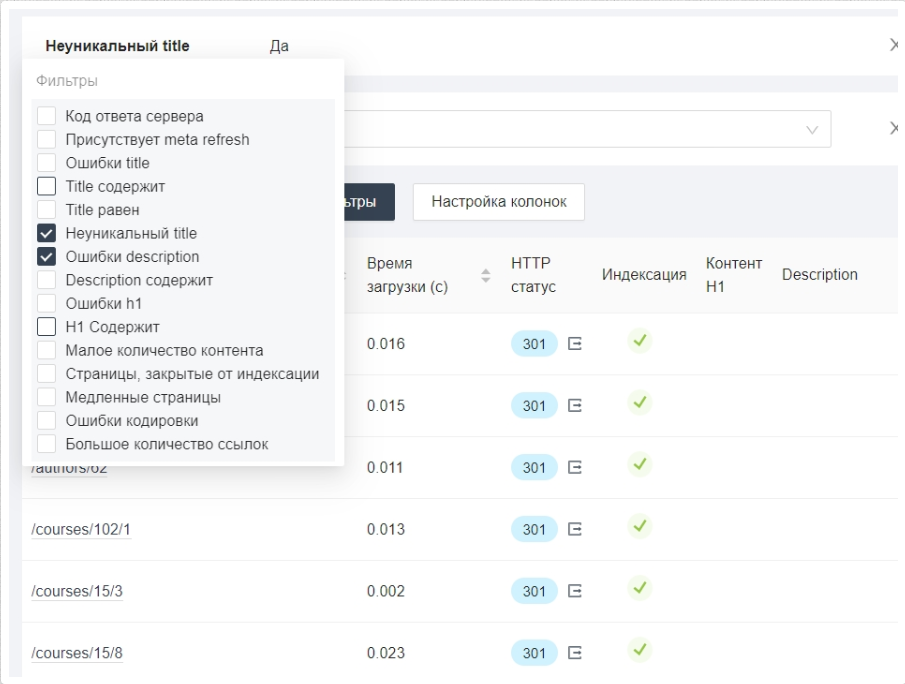905x684 pixels.
Task: Open the Настройка колонок column settings
Action: point(498,202)
